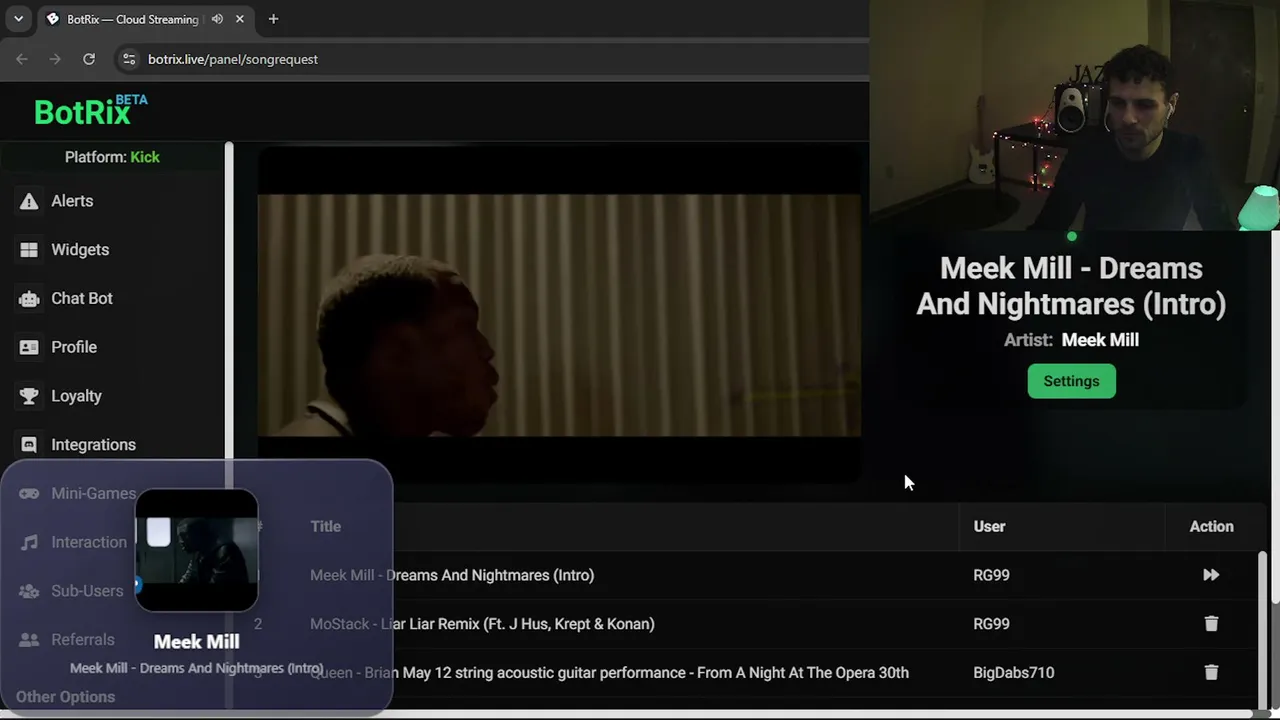
Task: Select the MoStack Liar Liar Remix row title
Action: click(482, 624)
